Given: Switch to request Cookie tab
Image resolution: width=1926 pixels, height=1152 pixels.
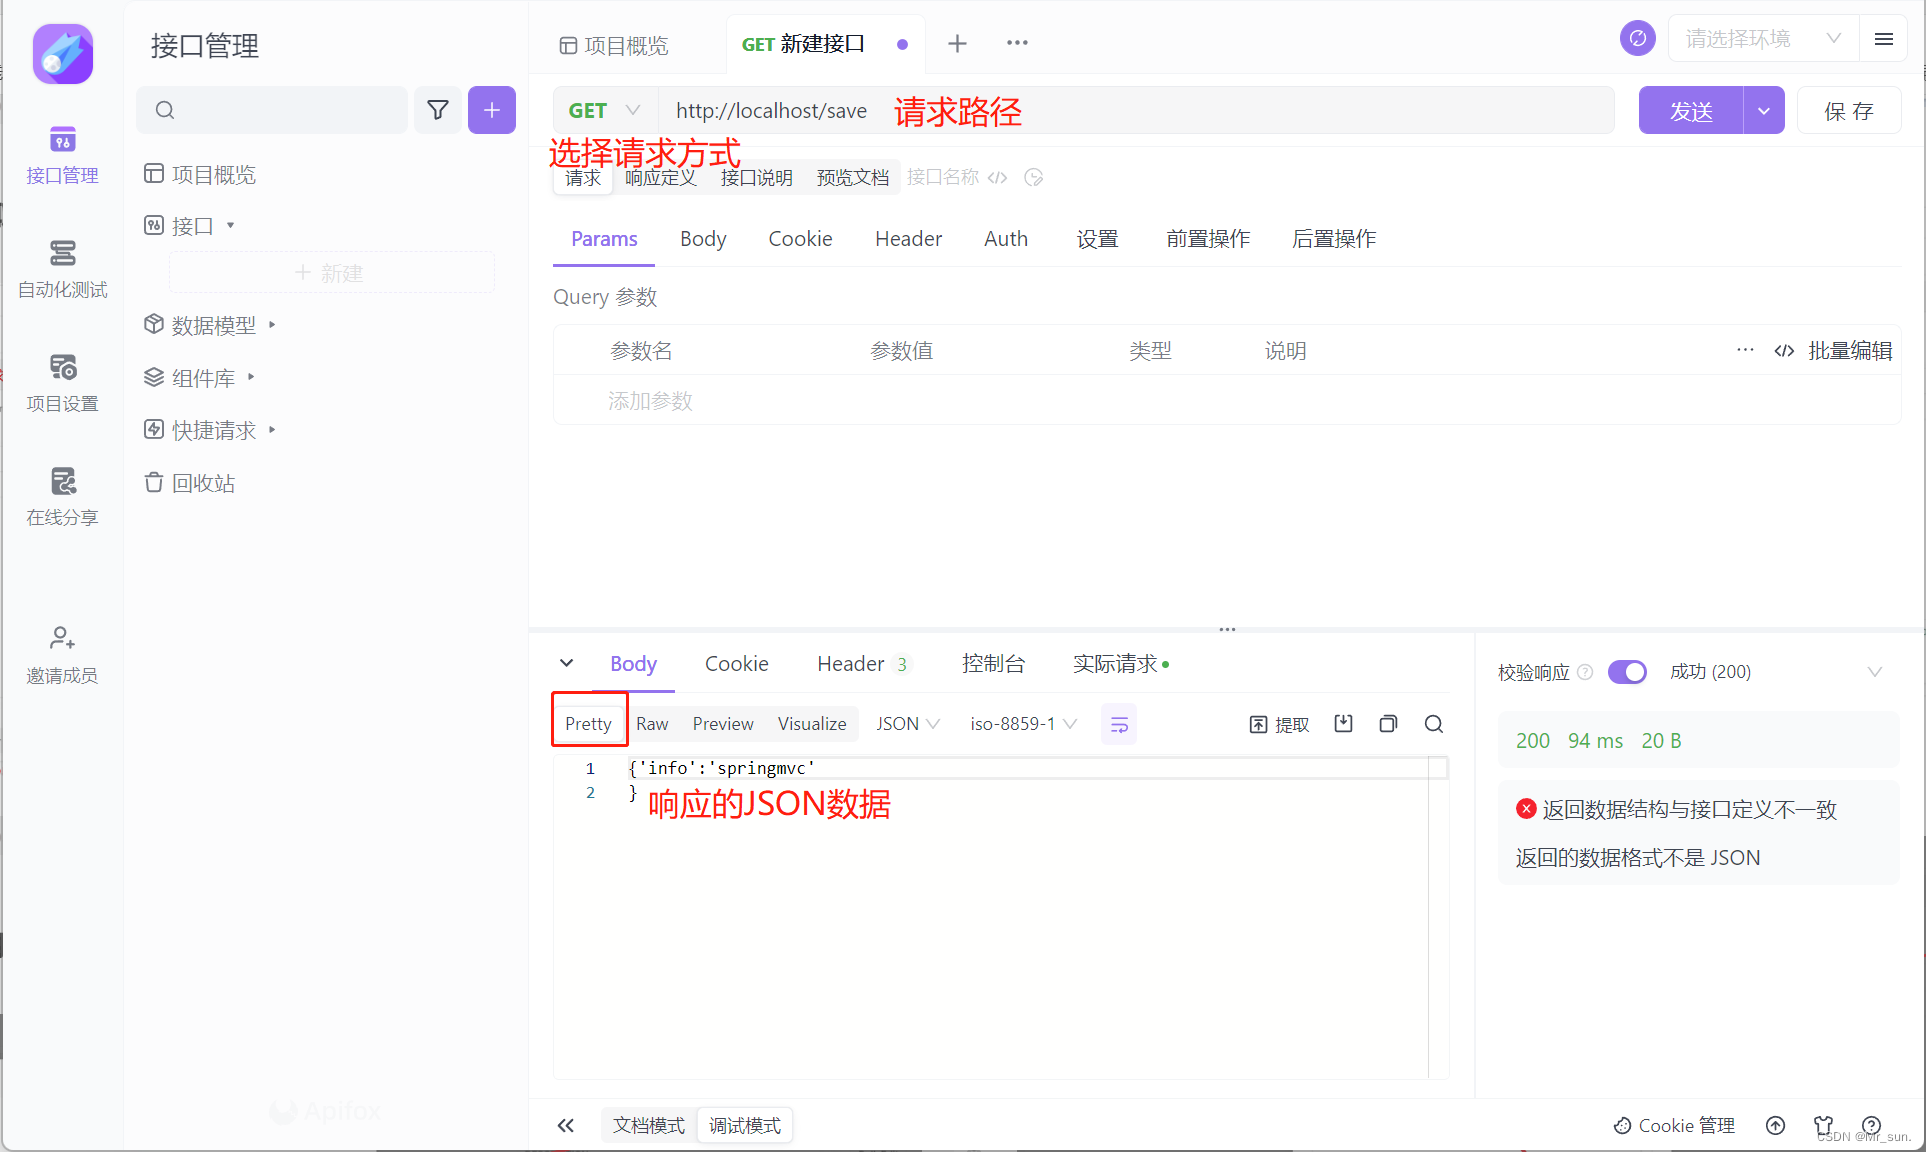Looking at the screenshot, I should (x=800, y=239).
